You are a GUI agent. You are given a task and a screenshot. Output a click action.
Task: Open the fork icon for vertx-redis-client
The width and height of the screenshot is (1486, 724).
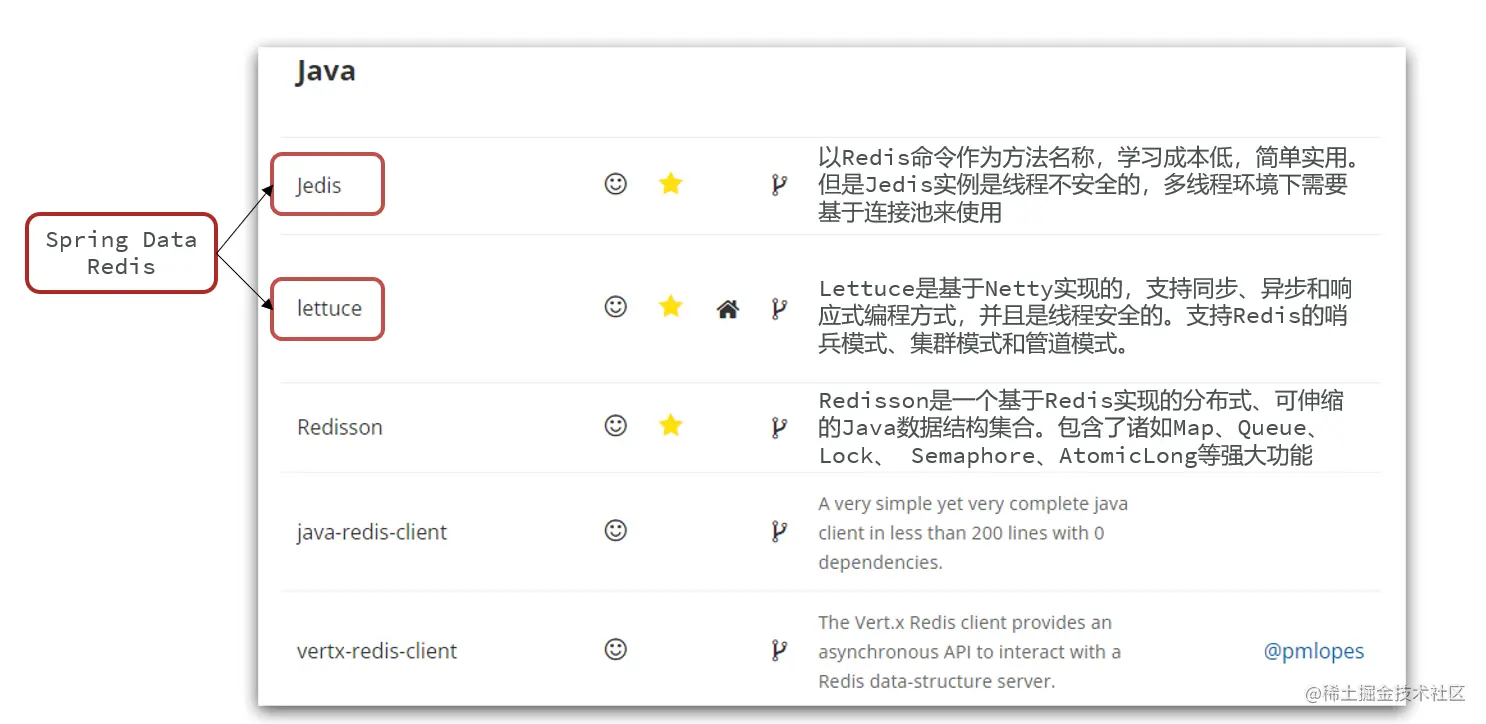point(779,651)
